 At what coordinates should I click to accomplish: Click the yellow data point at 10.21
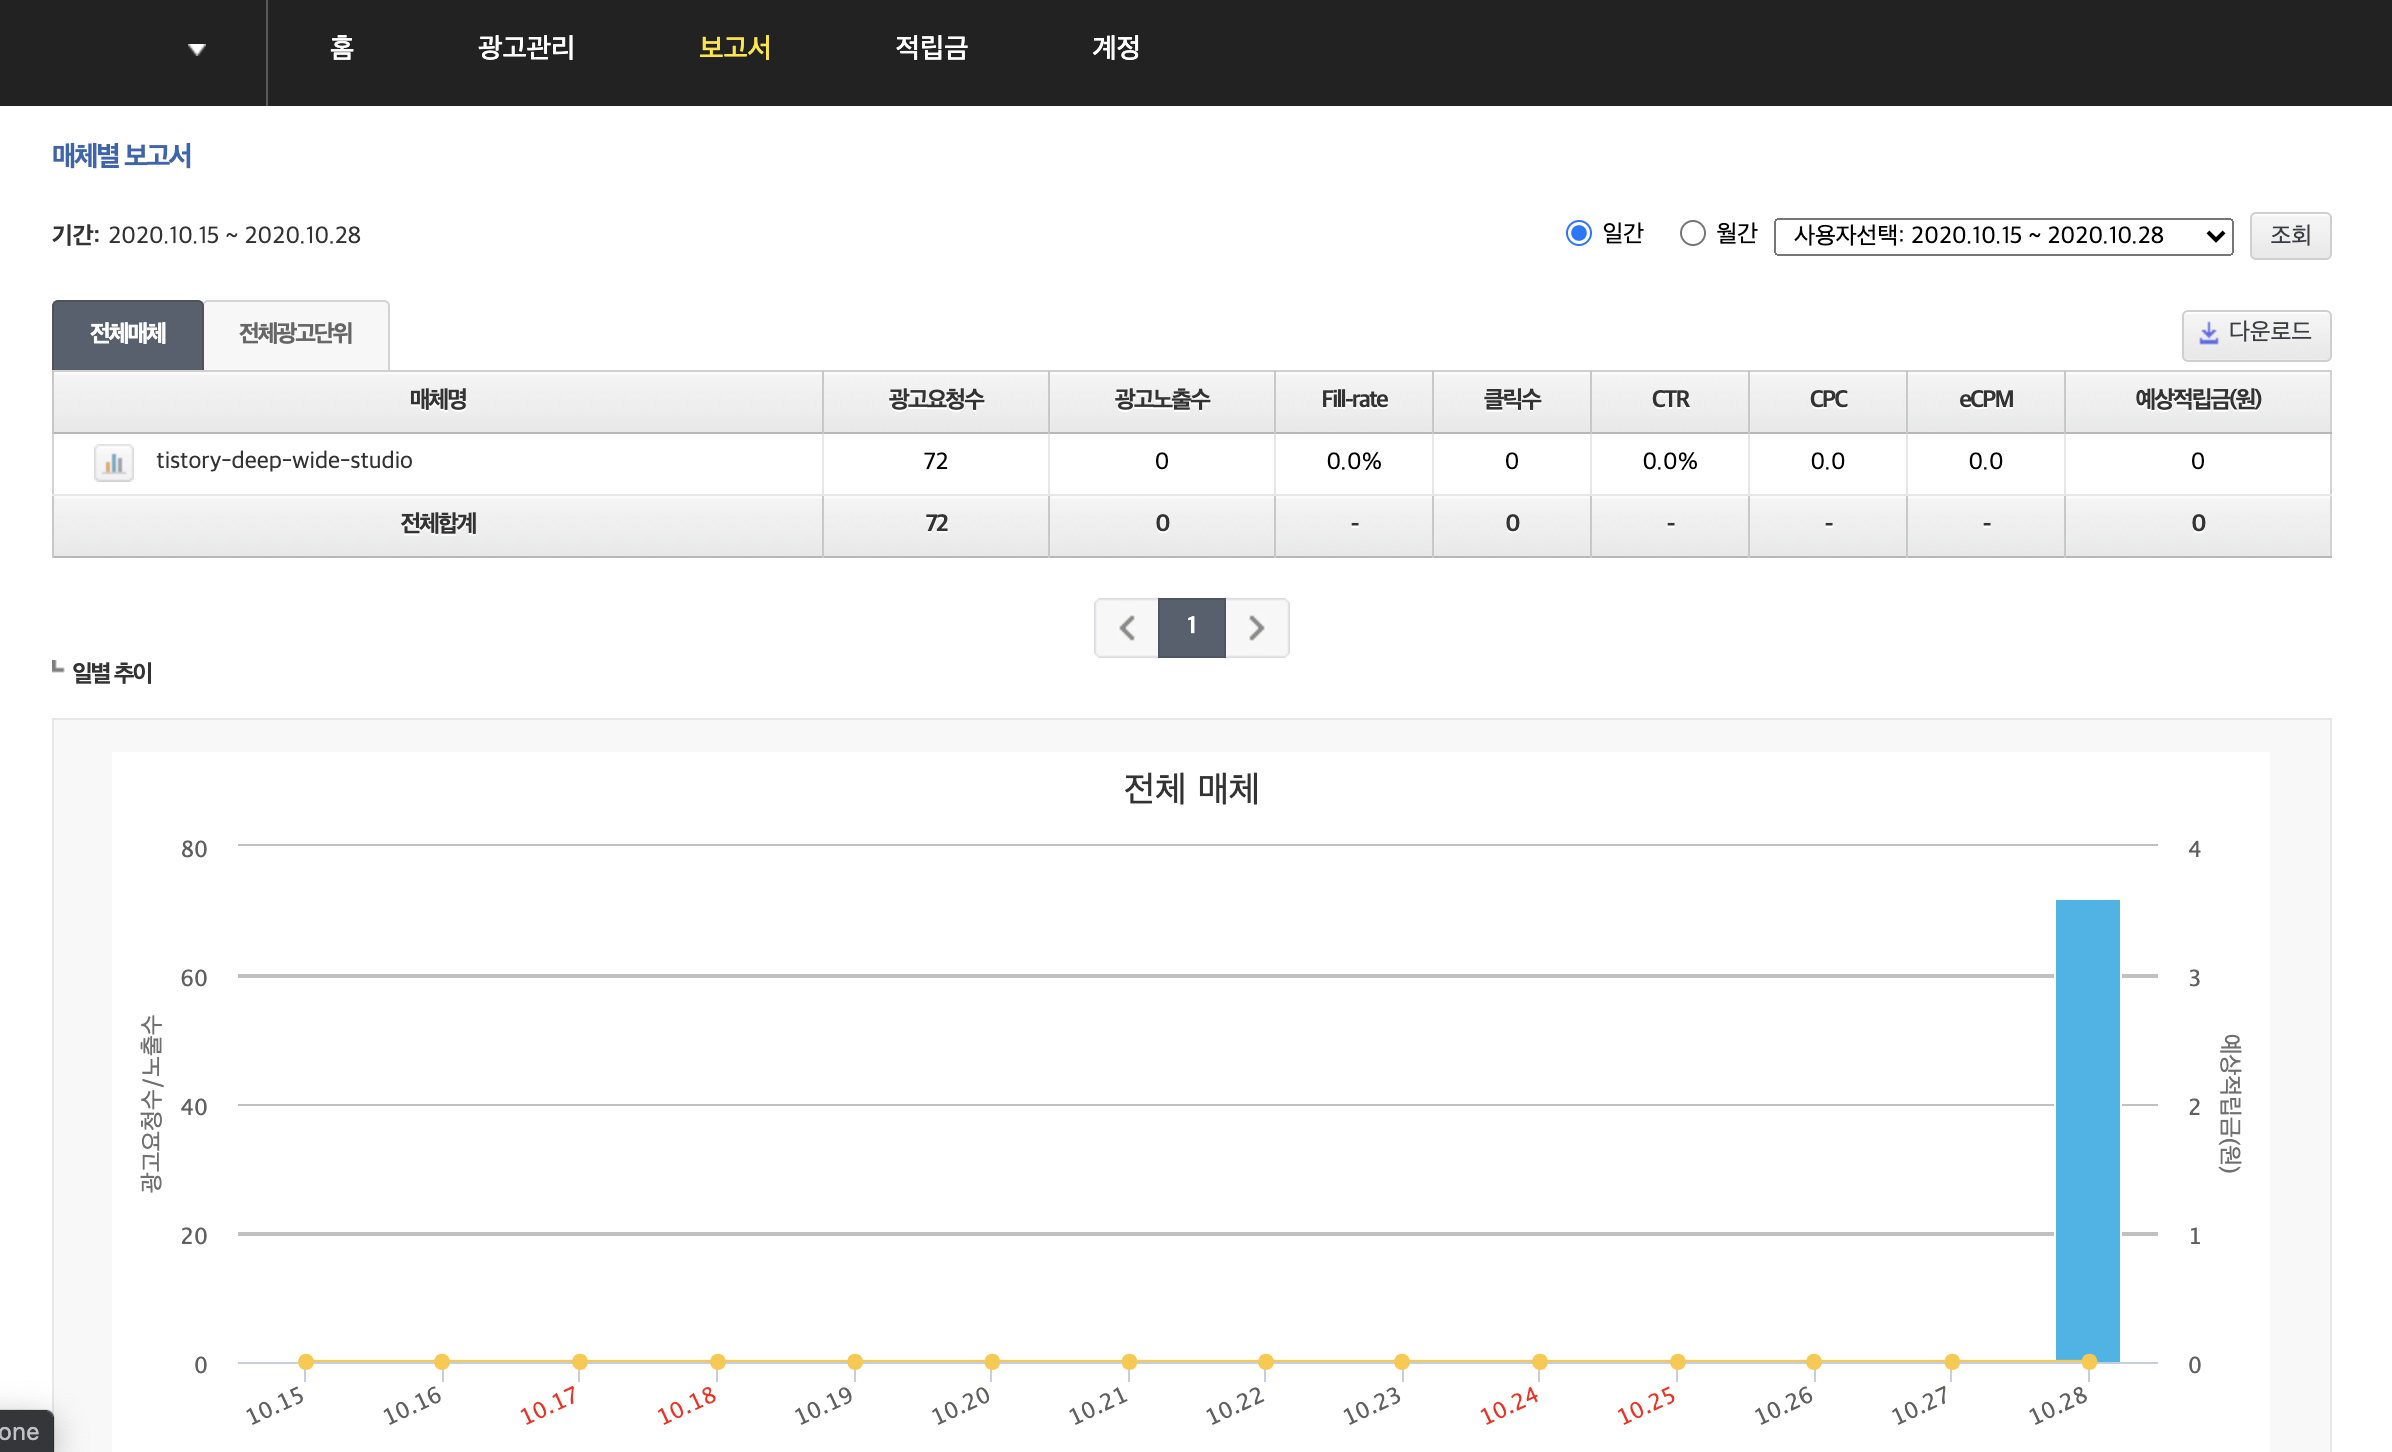pyautogui.click(x=1129, y=1361)
